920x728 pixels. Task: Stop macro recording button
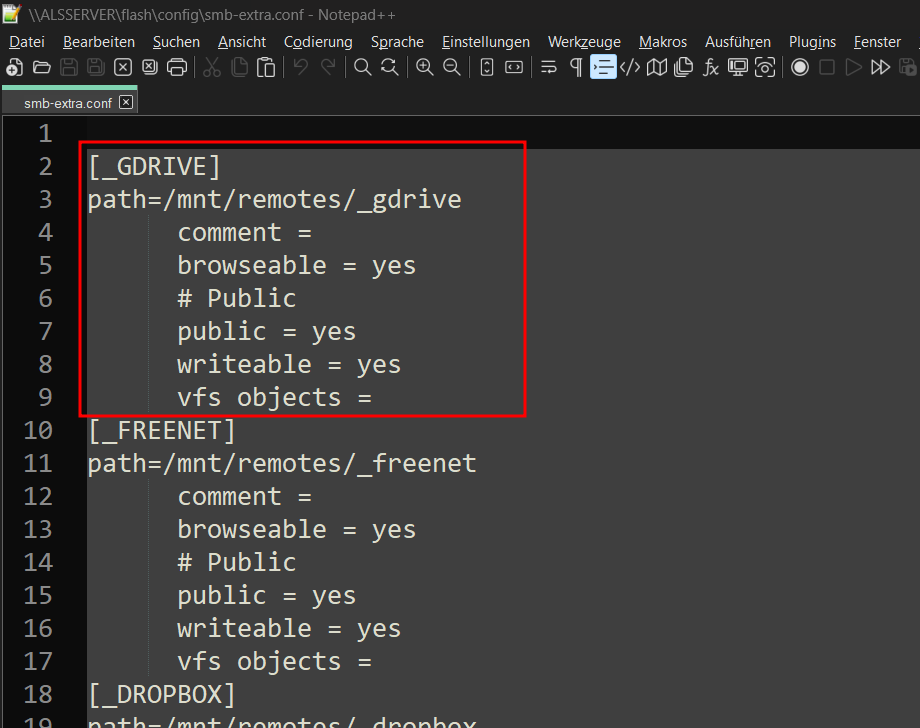coord(827,67)
